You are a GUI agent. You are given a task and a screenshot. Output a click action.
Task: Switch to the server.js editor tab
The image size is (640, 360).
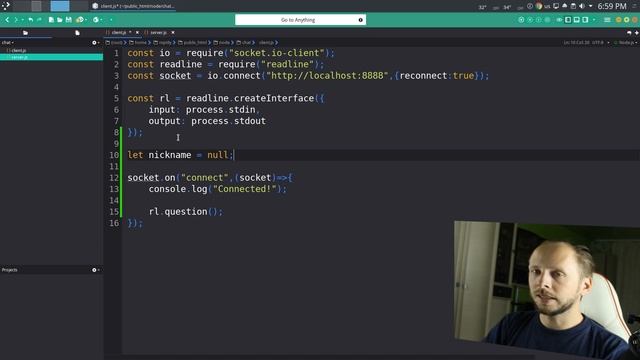point(158,32)
